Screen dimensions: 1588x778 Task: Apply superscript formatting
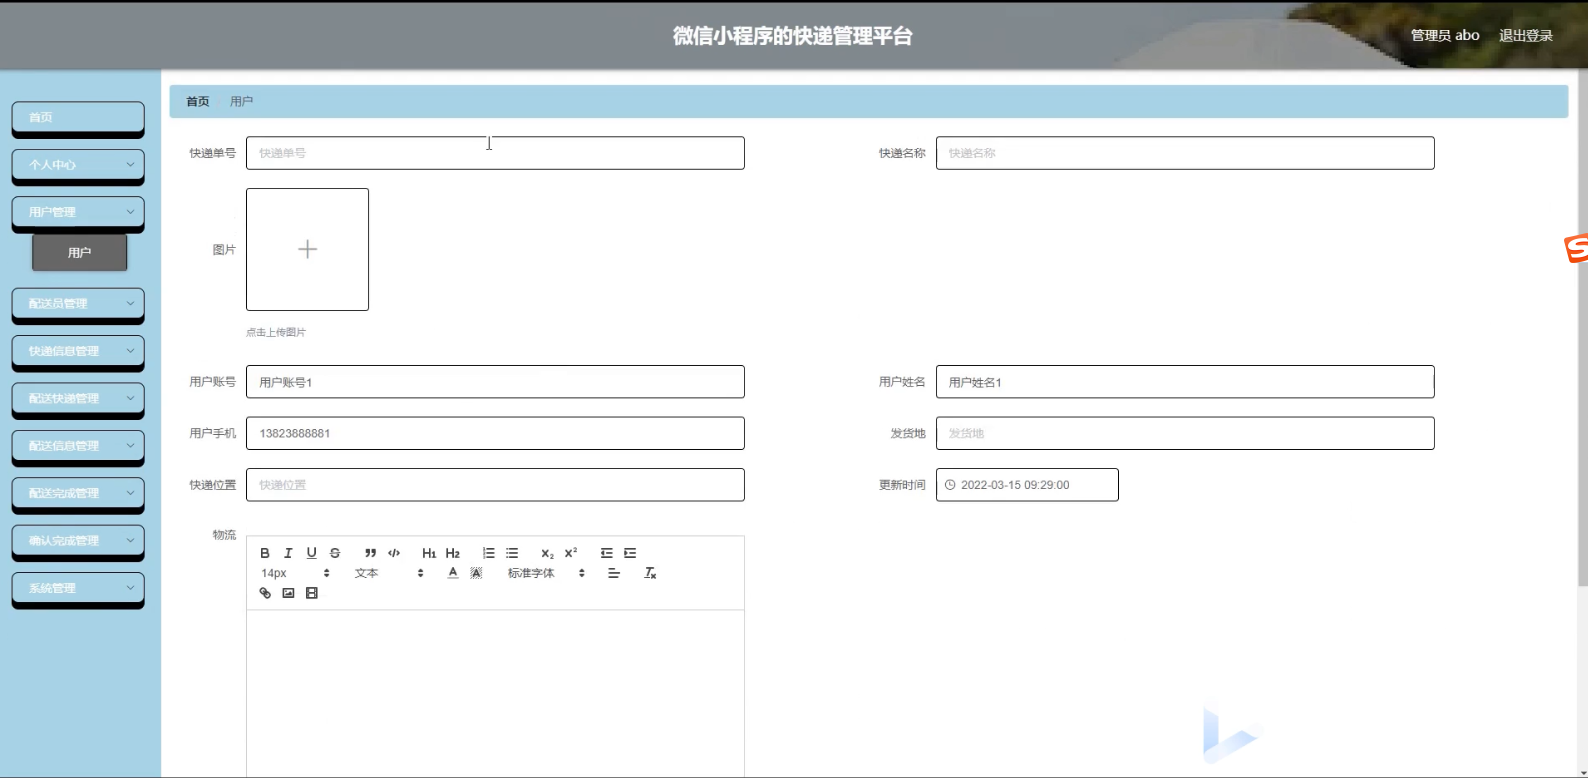[571, 553]
